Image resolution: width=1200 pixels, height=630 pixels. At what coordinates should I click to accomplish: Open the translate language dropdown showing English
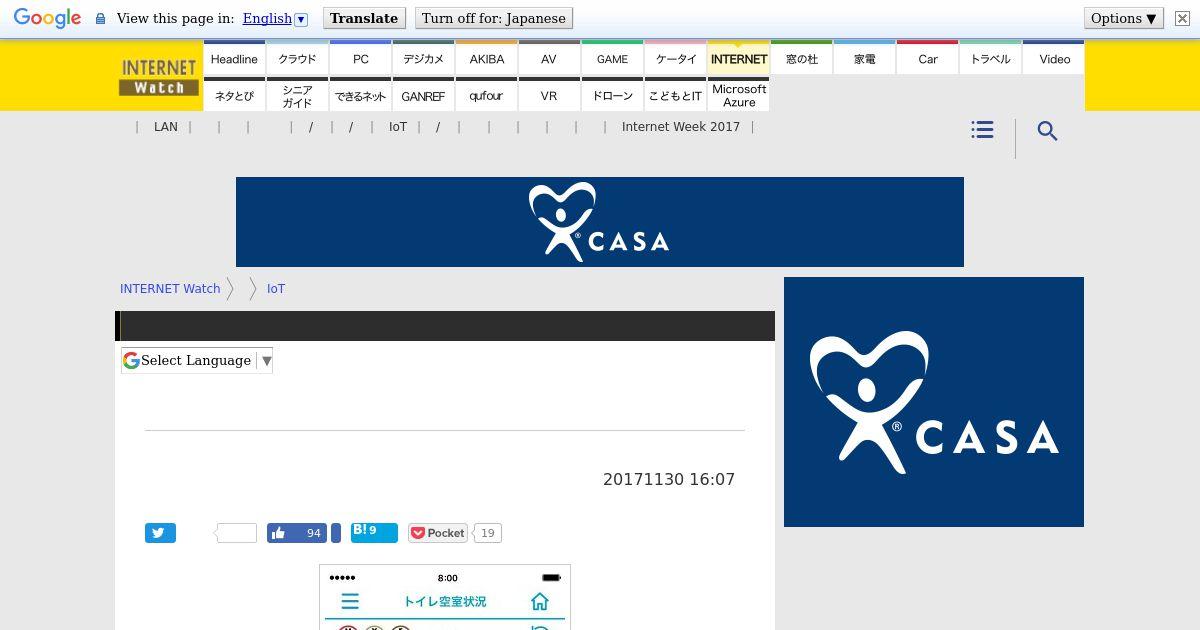pos(275,18)
